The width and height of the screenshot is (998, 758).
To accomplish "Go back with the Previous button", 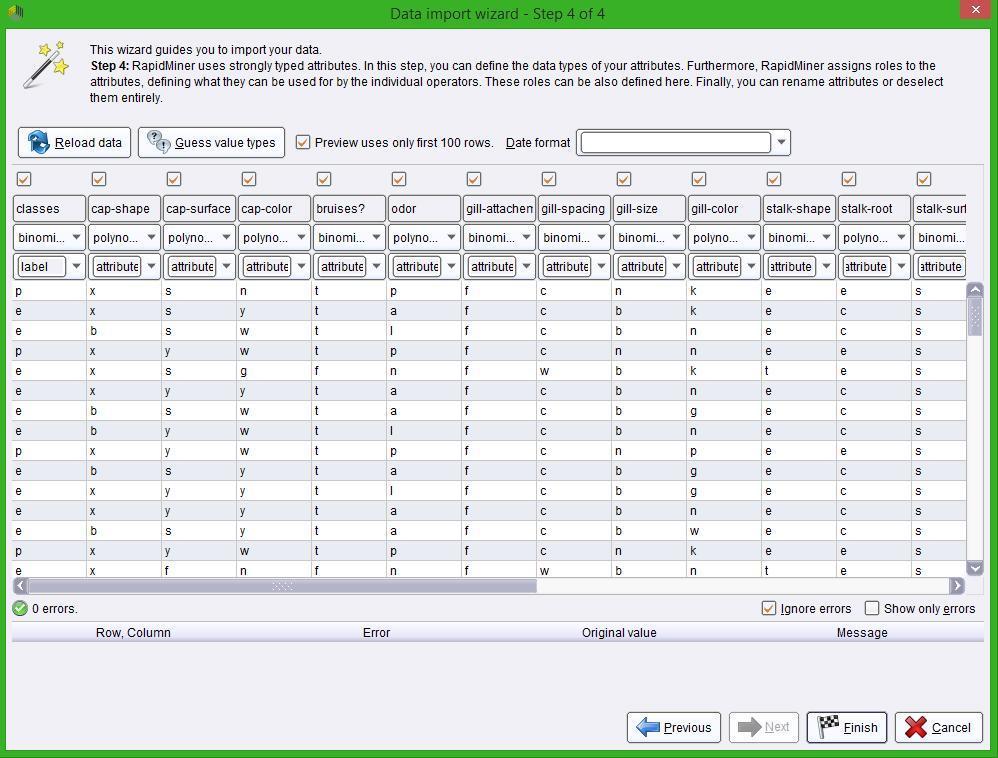I will (x=674, y=727).
